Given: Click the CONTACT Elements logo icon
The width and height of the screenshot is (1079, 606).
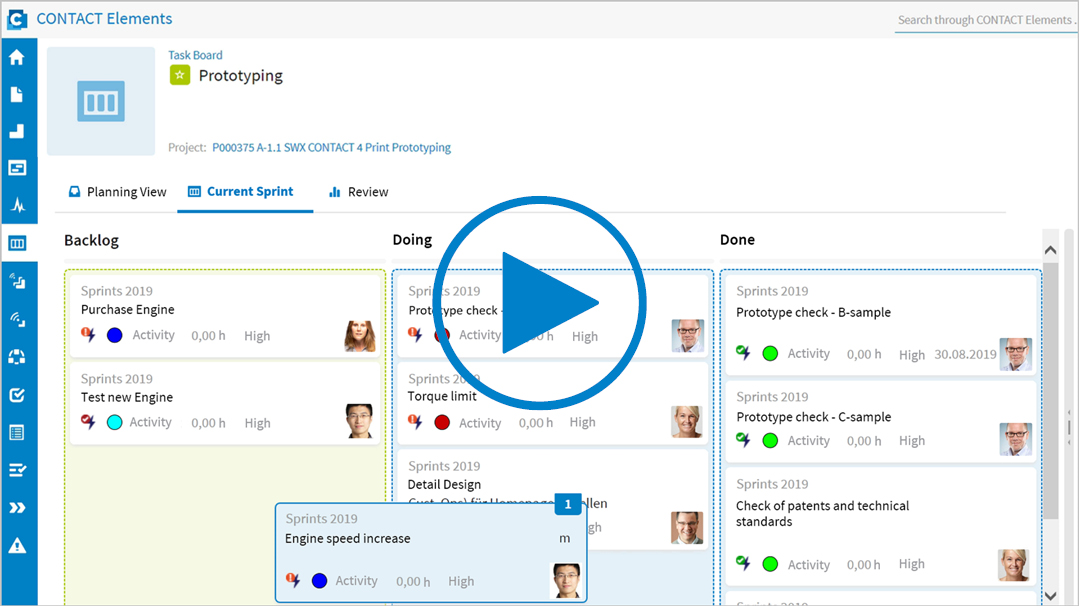Looking at the screenshot, I should [x=17, y=19].
